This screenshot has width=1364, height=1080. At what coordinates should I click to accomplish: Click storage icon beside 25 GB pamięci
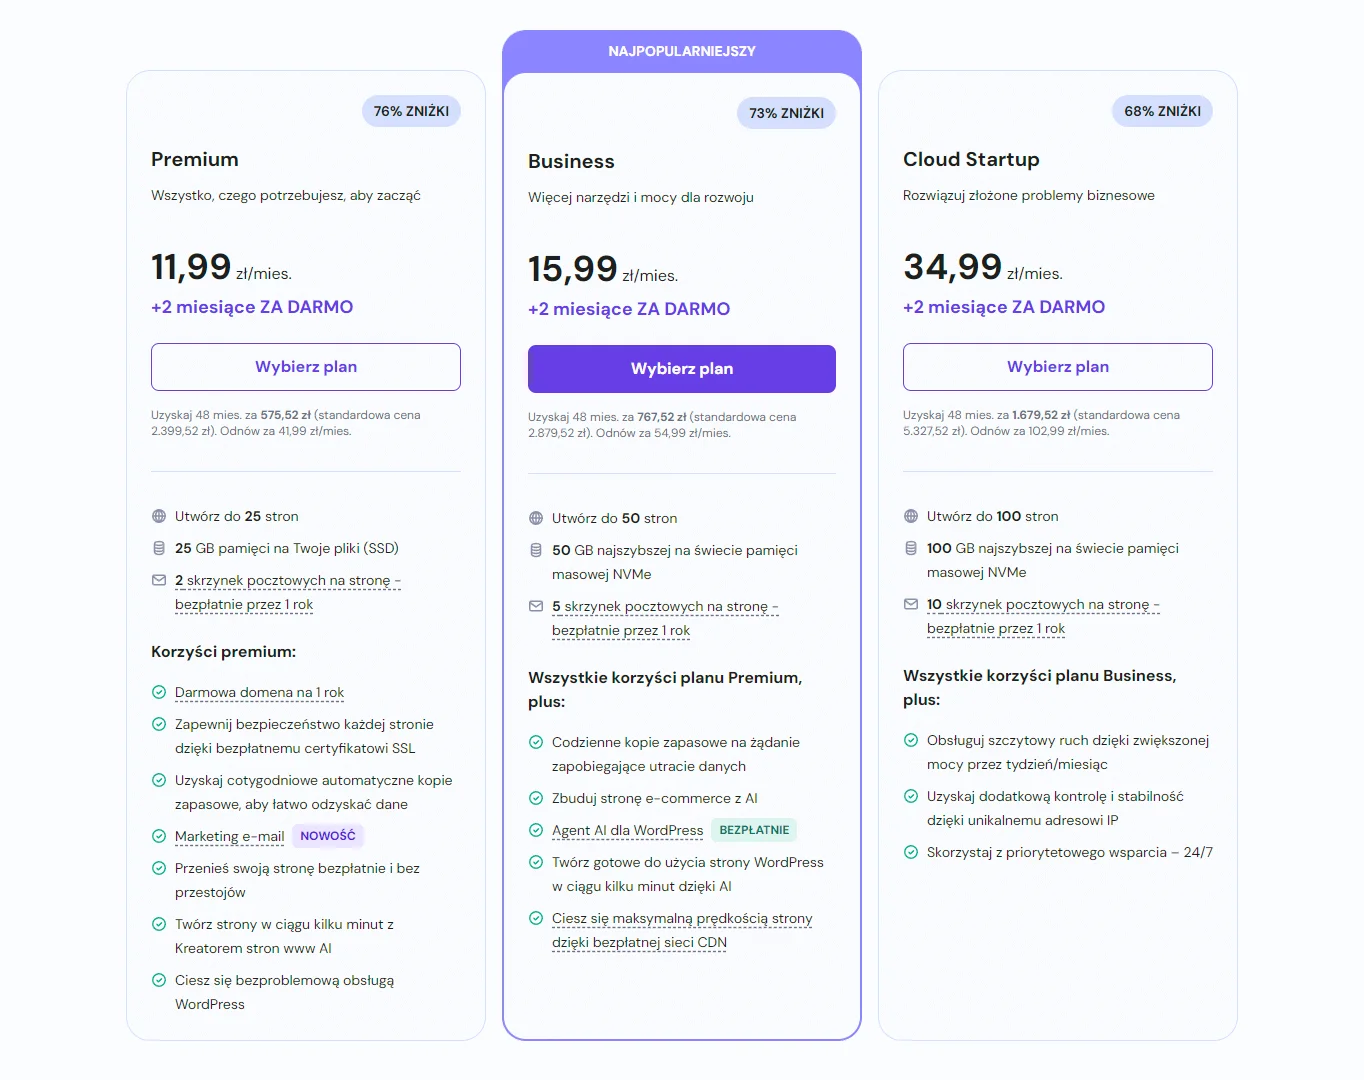point(159,549)
